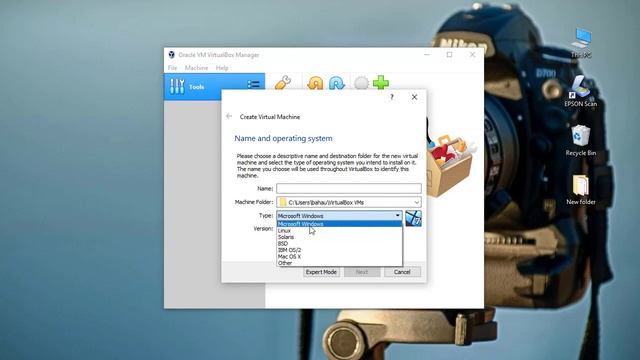The width and height of the screenshot is (640, 360).
Task: Click the Export appliance icon
Action: (337, 83)
